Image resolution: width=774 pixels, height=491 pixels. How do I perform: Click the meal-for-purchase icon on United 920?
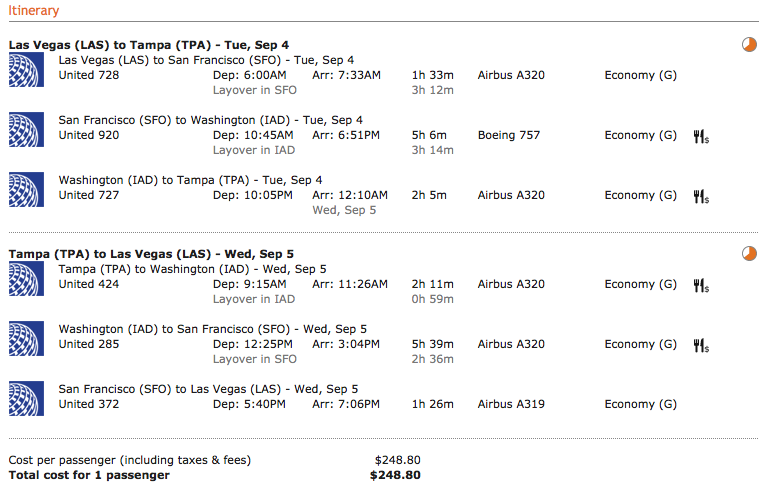tap(700, 136)
